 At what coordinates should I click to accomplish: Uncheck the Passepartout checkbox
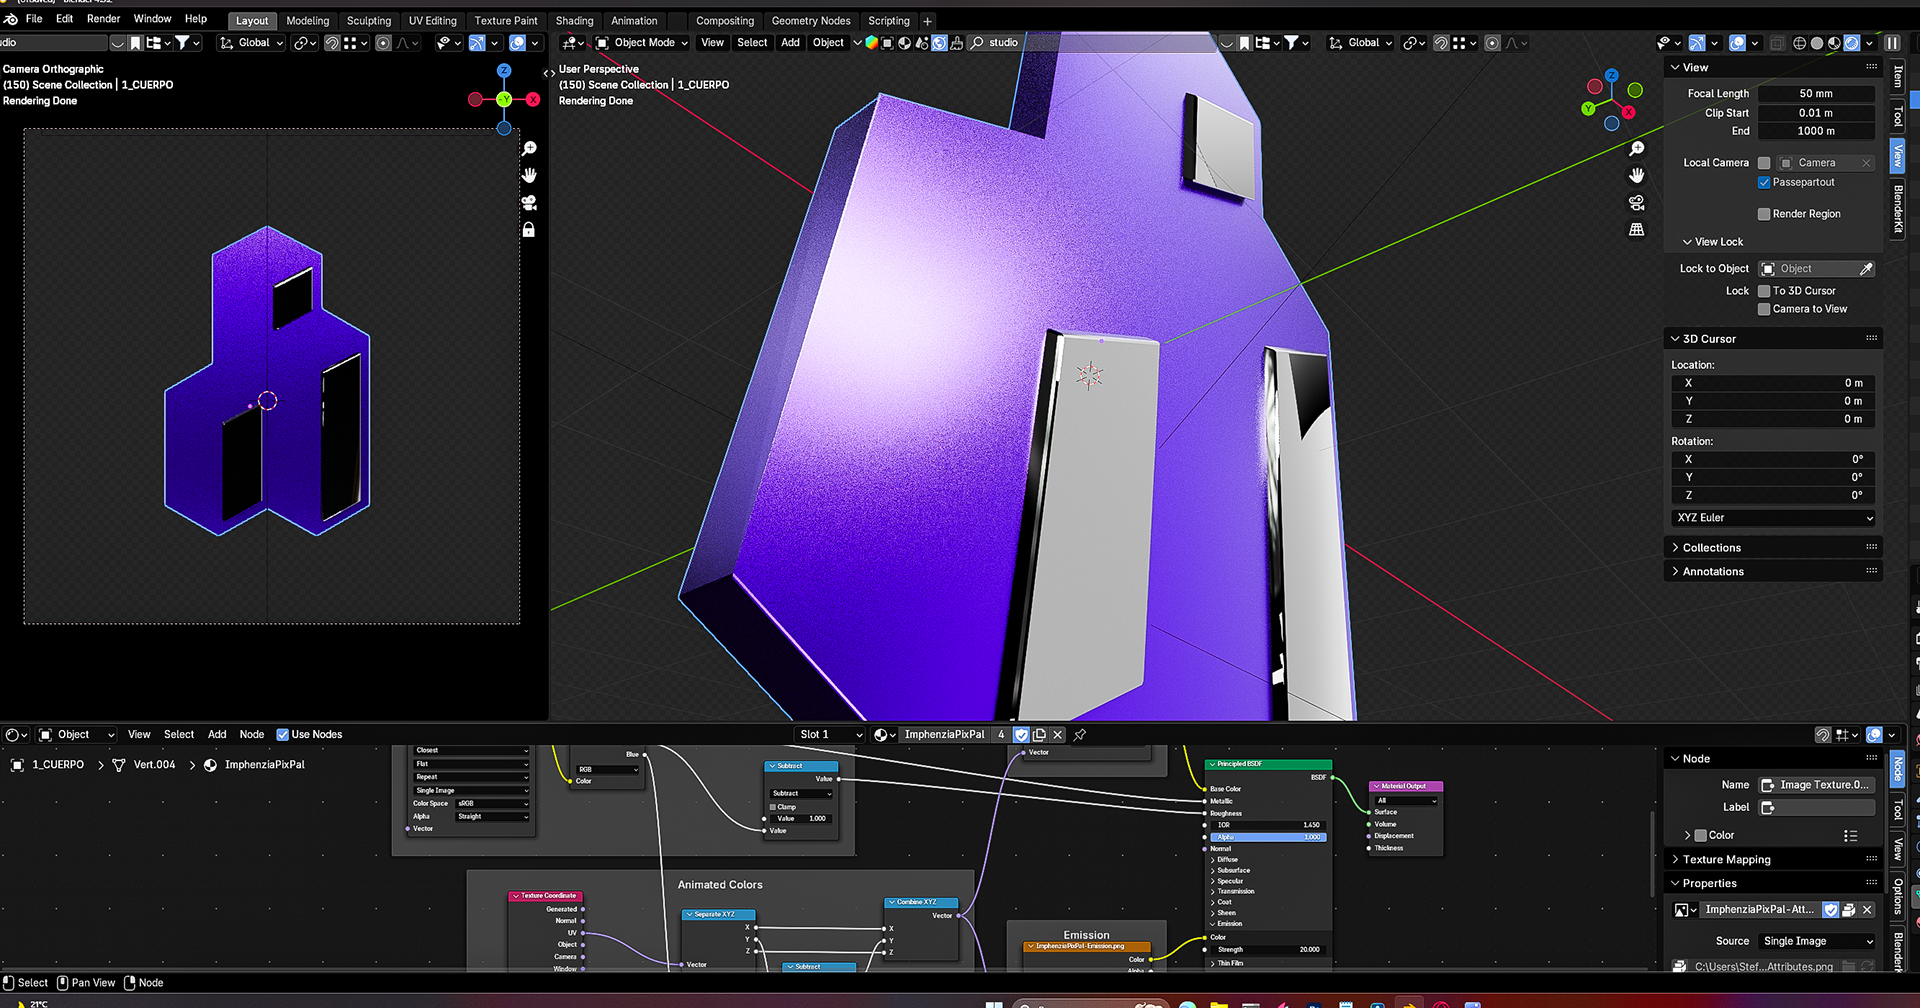(x=1764, y=183)
